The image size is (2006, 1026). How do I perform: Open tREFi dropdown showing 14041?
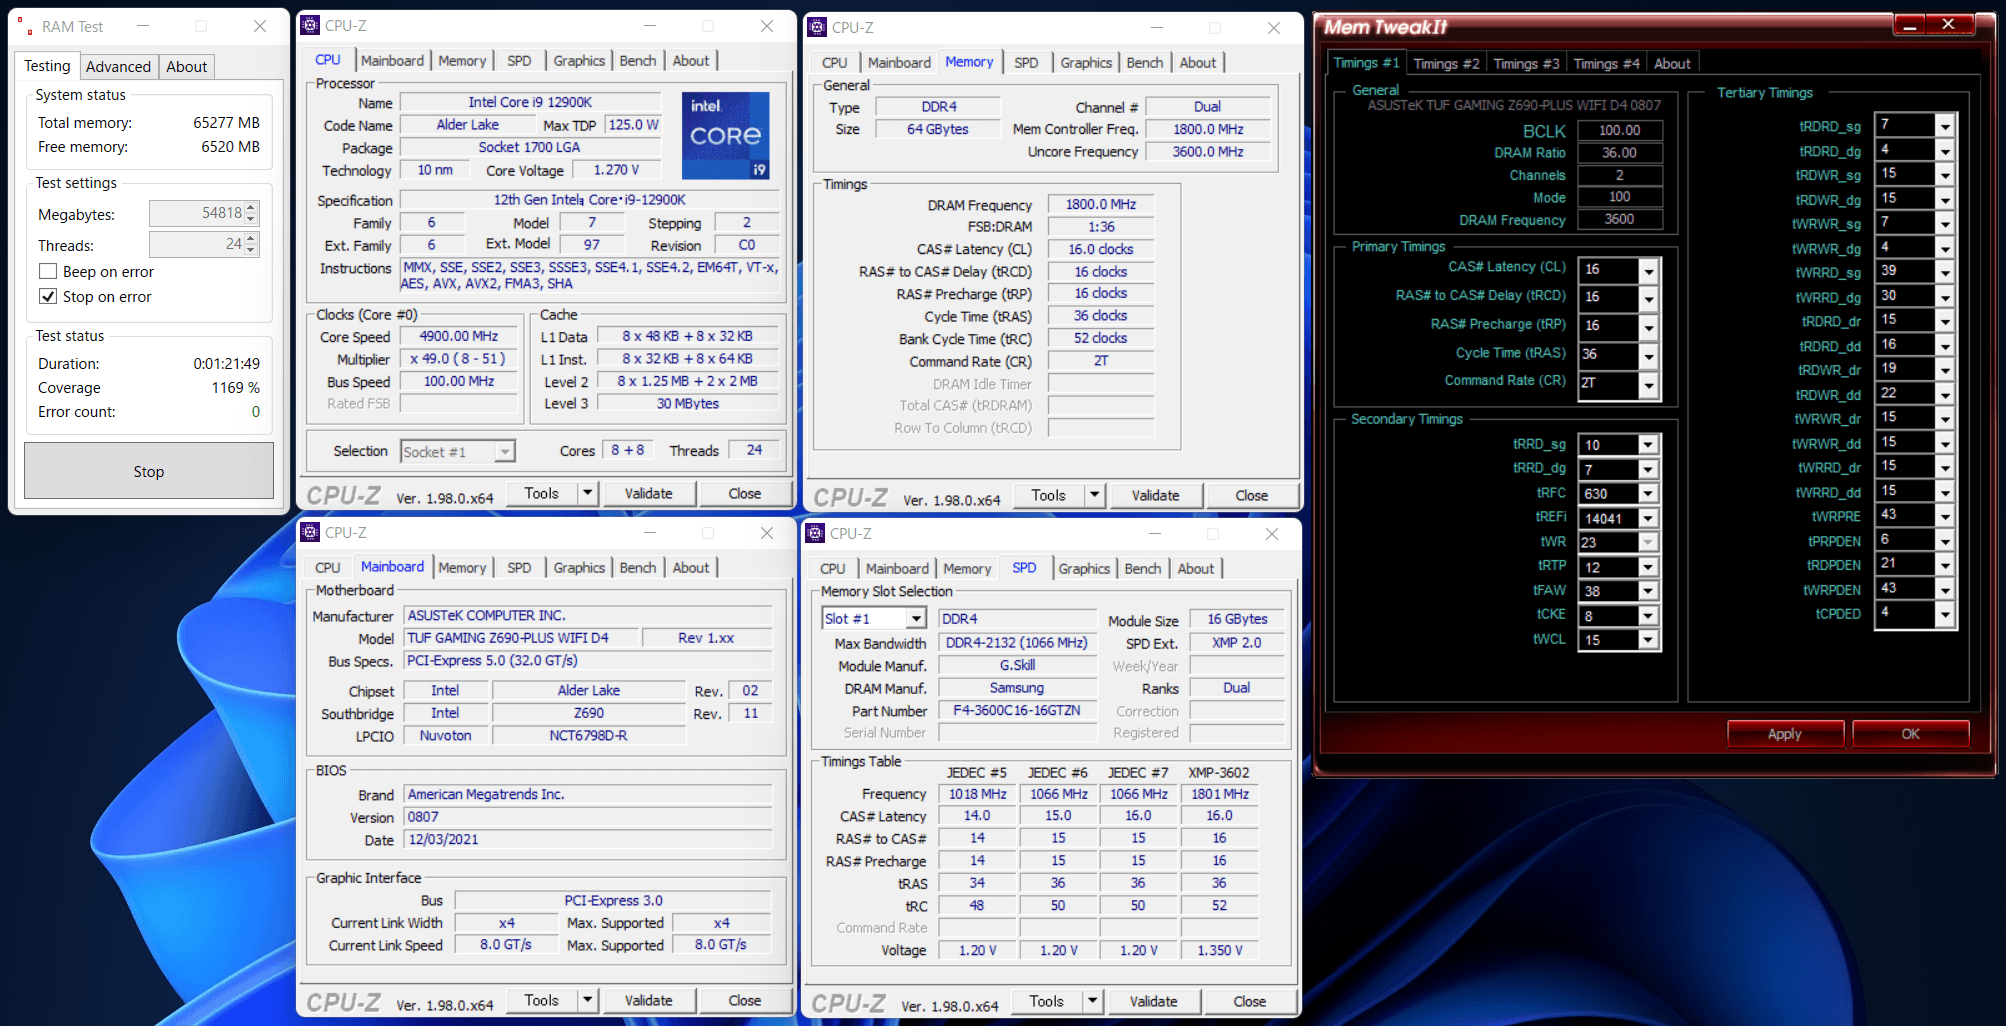click(1648, 518)
